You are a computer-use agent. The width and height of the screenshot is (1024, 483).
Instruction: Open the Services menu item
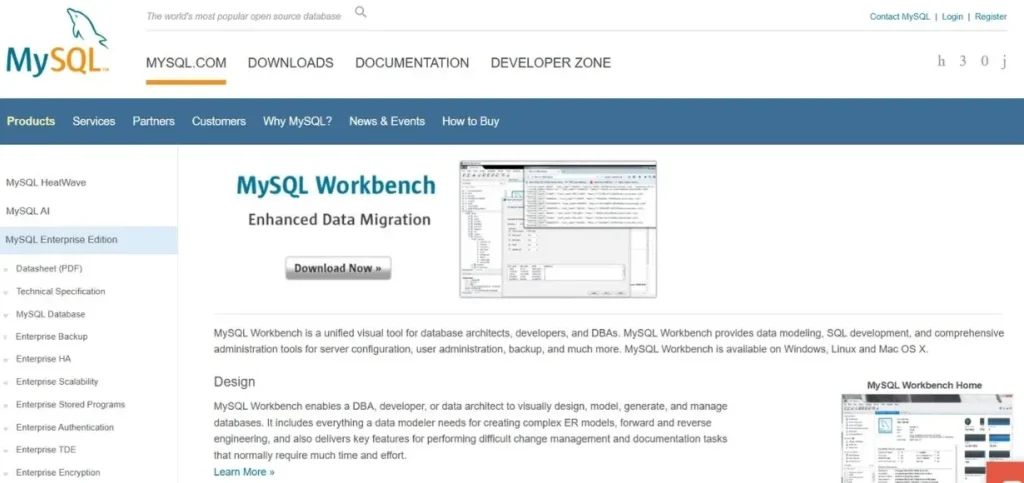pos(93,121)
